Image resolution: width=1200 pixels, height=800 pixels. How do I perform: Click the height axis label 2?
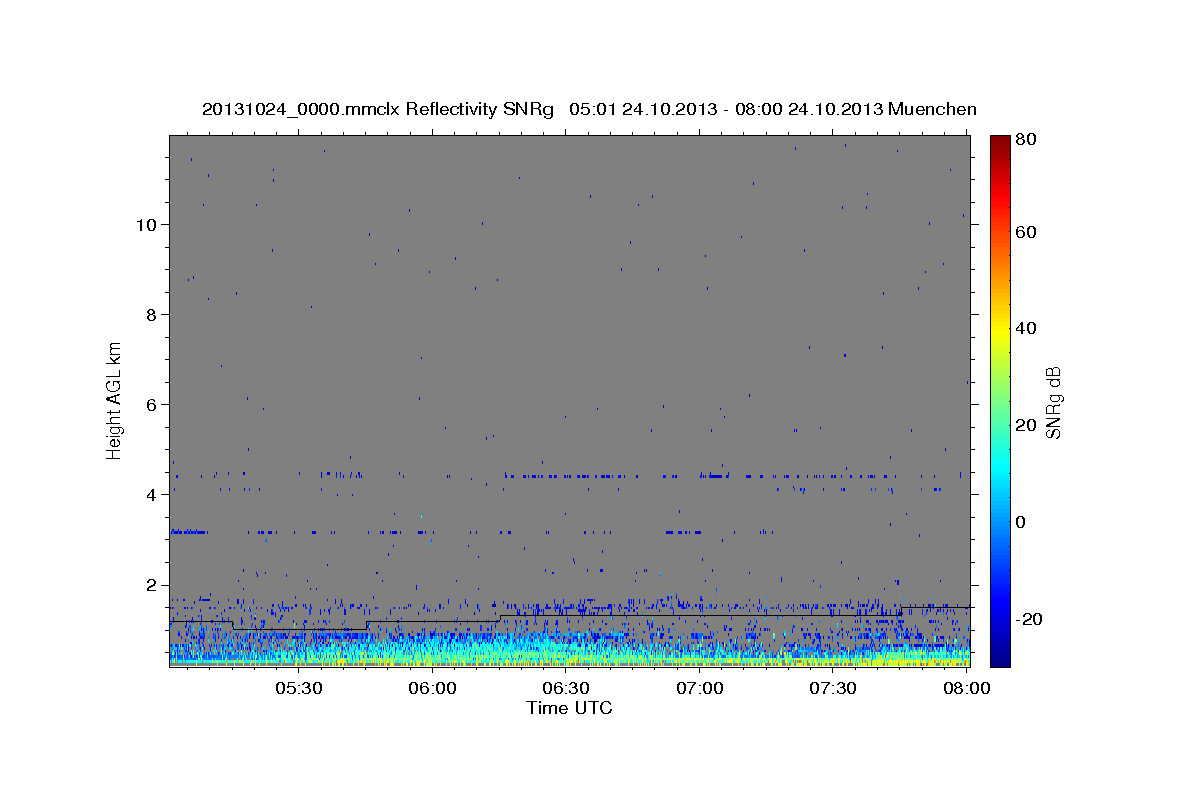point(150,585)
